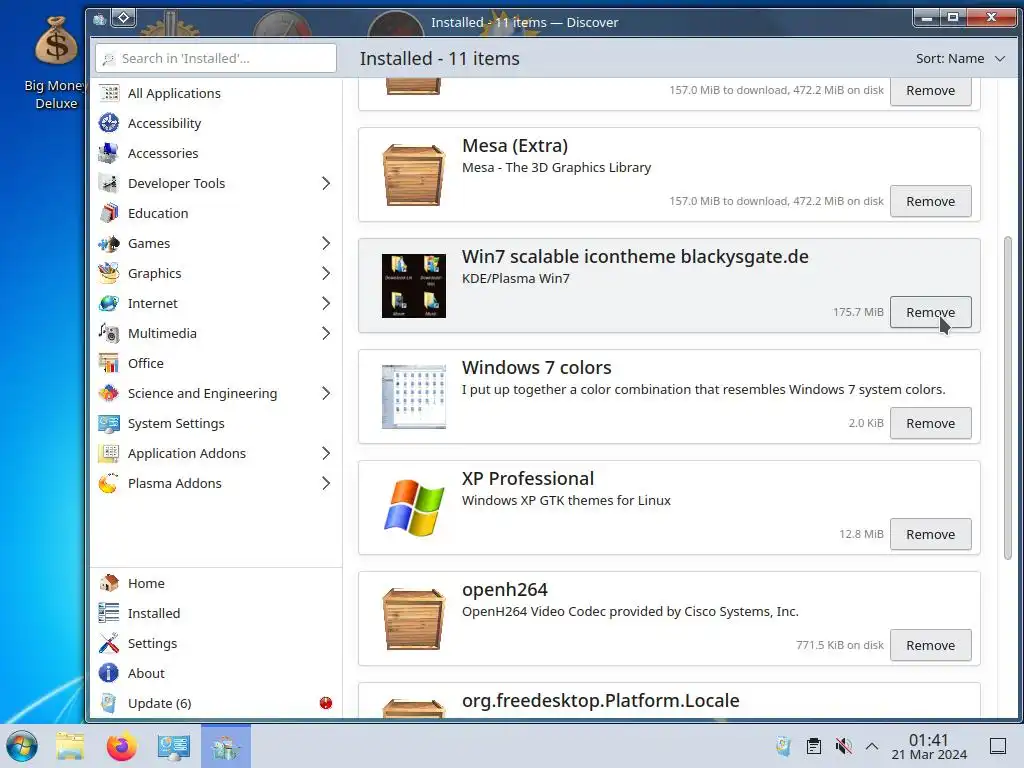Click the About info icon
1024x768 pixels.
109,673
